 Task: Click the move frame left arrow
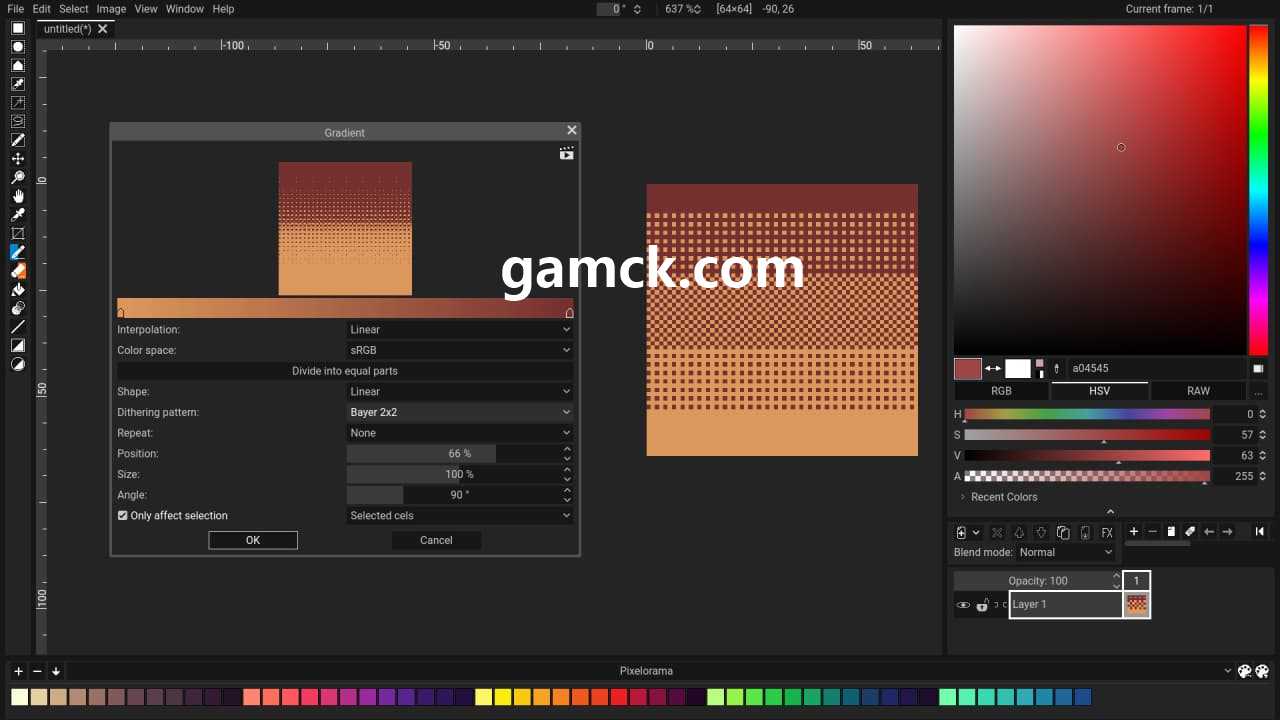[1209, 532]
